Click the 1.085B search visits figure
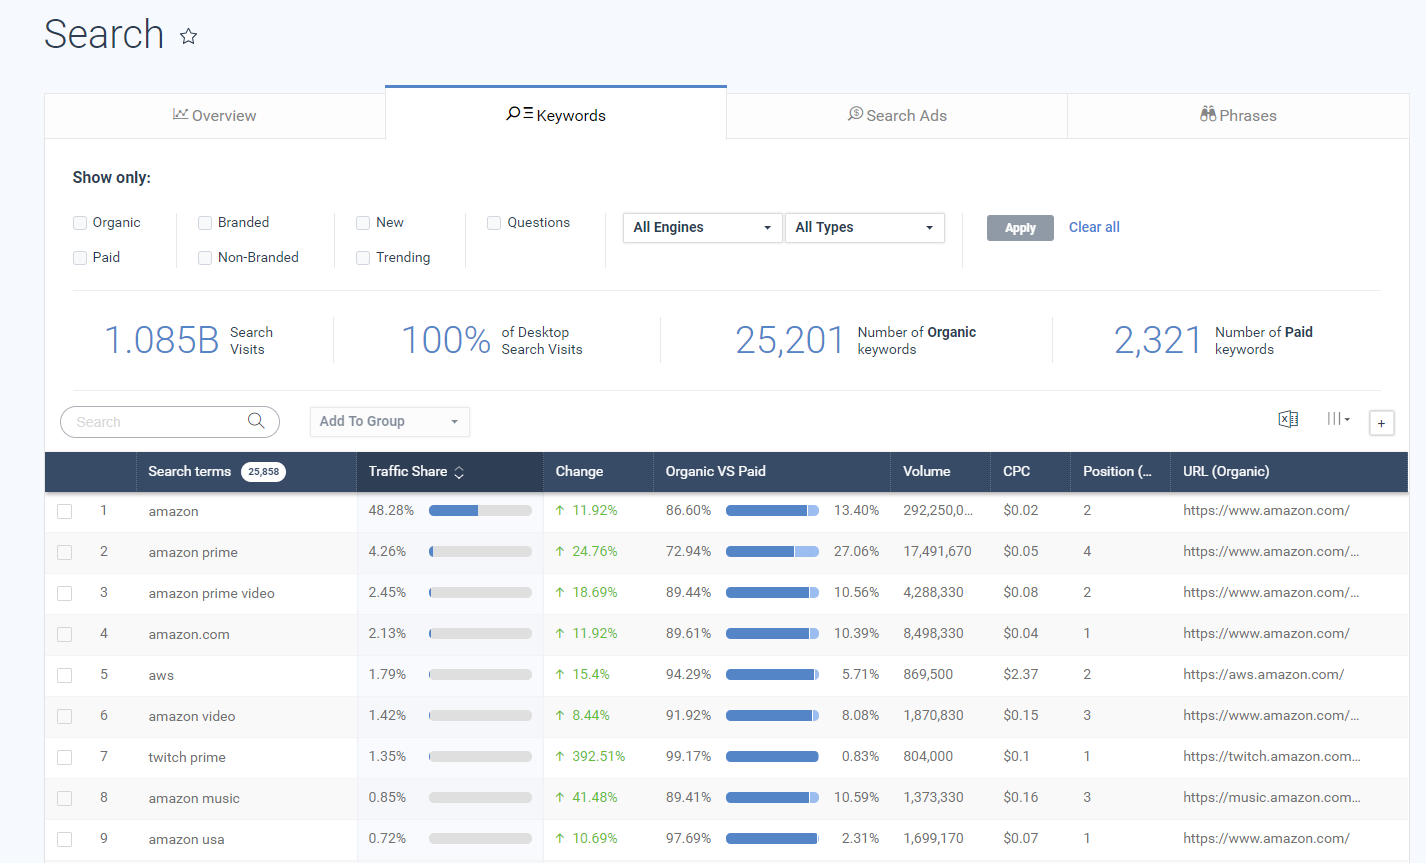This screenshot has height=863, width=1426. [x=162, y=341]
